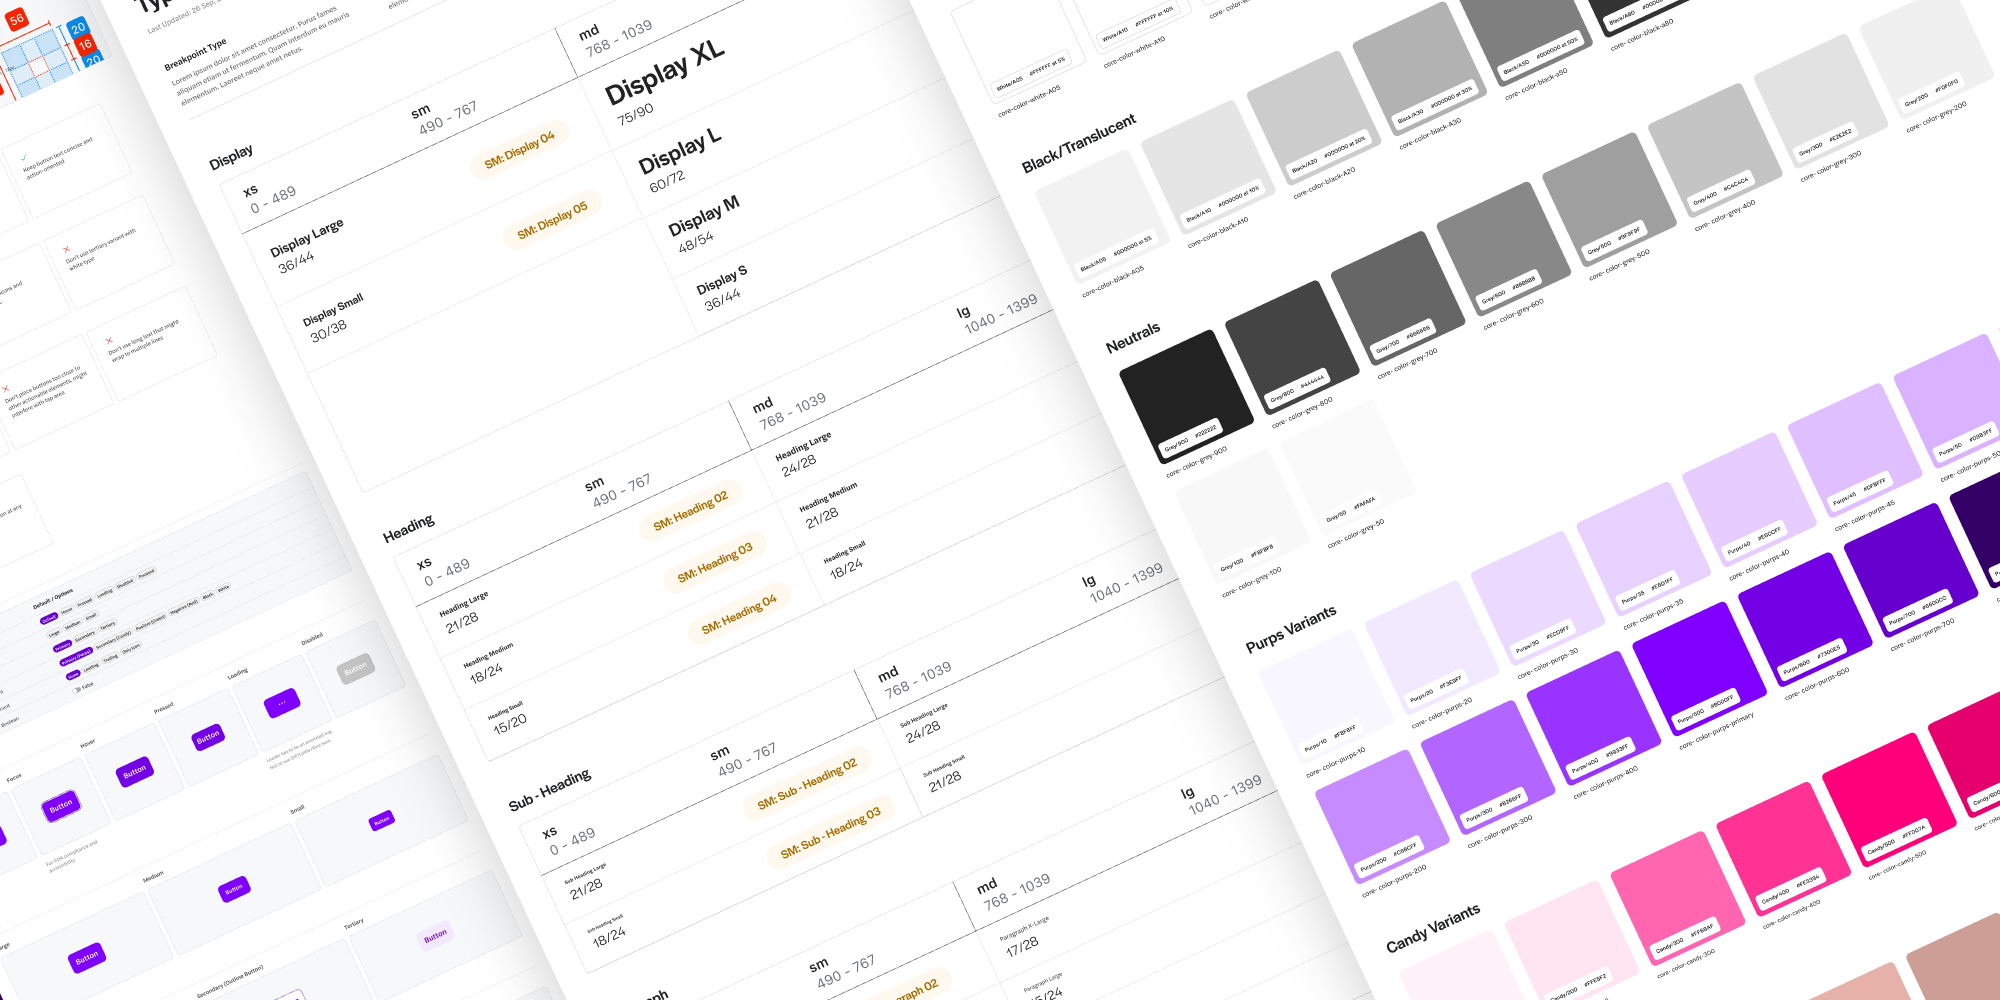This screenshot has height=1000, width=2000.
Task: Pick the Grey/700 swatch
Action: [1398, 296]
